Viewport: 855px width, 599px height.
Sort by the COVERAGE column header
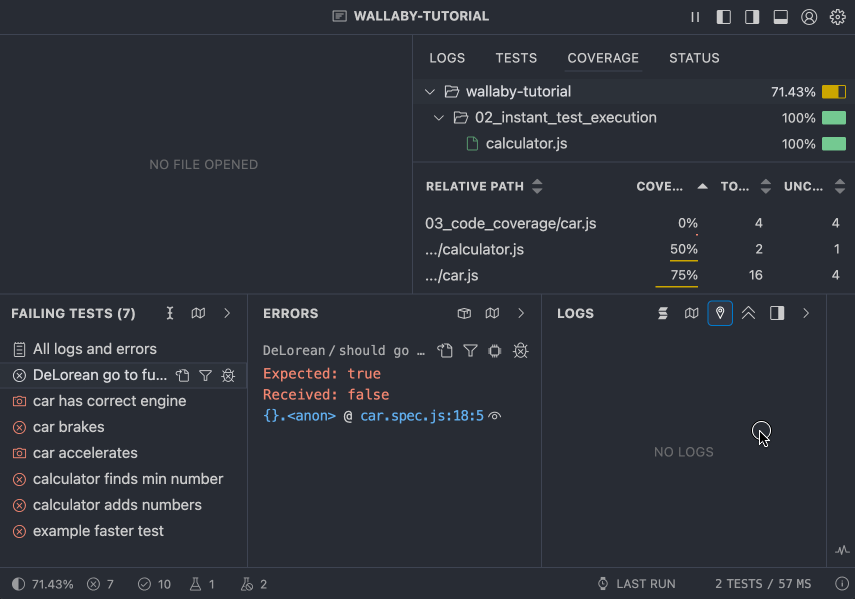662,186
